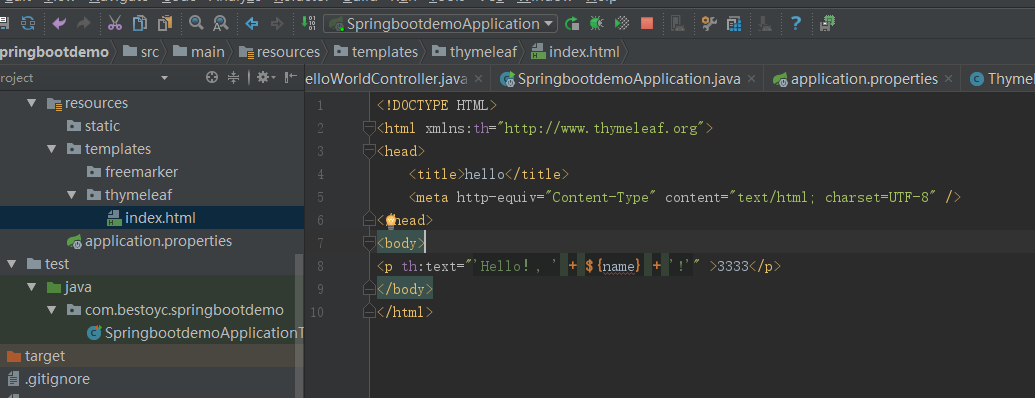Collapse the thymeleaf folder node
The width and height of the screenshot is (1035, 398).
(72, 195)
